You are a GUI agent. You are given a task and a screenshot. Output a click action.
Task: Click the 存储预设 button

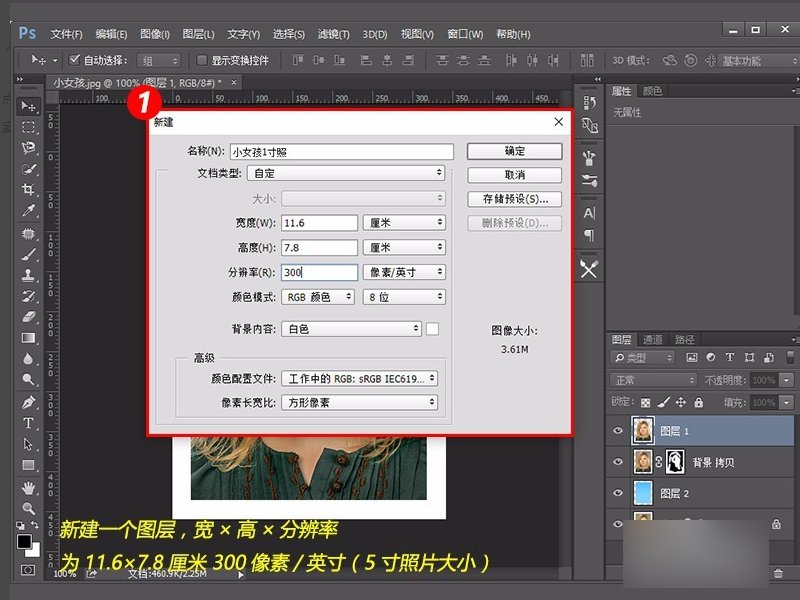pyautogui.click(x=513, y=199)
